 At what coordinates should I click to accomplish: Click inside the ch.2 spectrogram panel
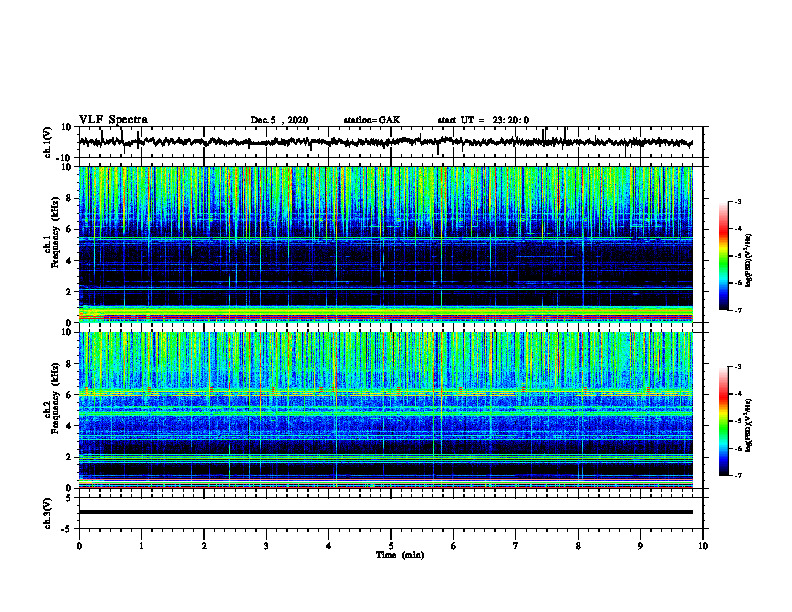point(385,410)
